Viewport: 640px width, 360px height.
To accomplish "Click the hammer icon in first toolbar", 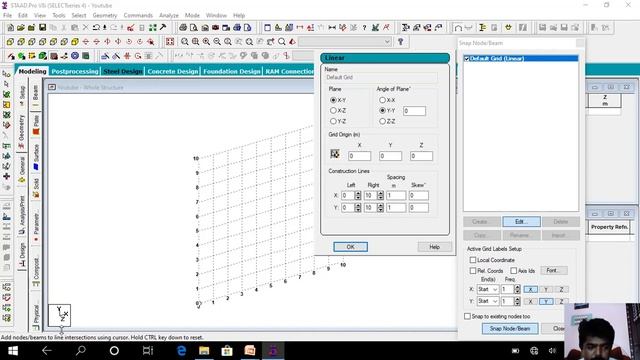I will click(x=163, y=28).
